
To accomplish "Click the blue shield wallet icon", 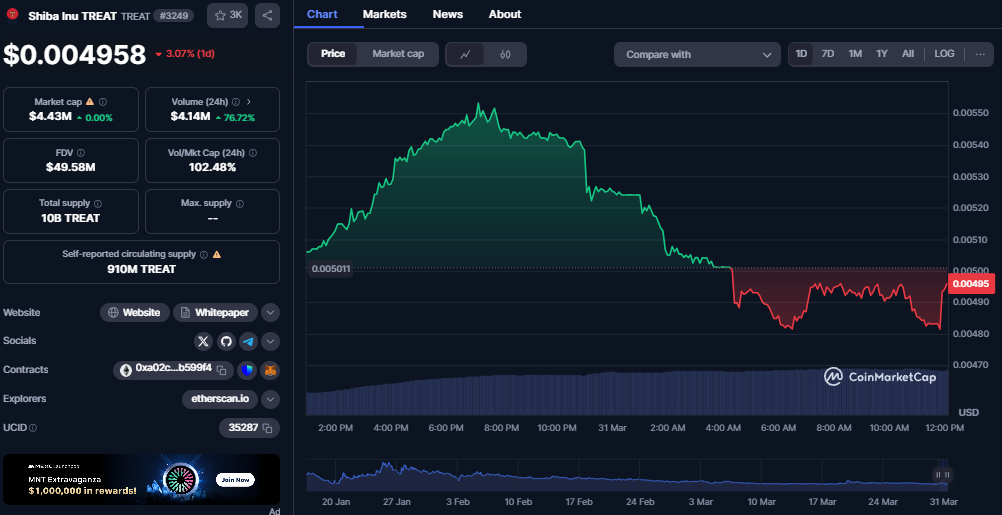I will click(x=247, y=370).
